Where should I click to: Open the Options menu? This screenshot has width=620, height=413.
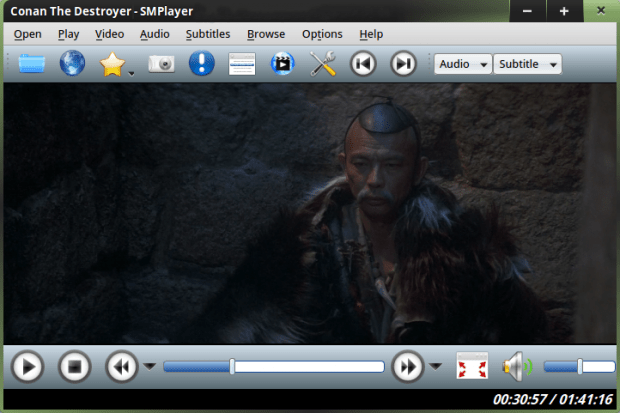click(x=322, y=34)
